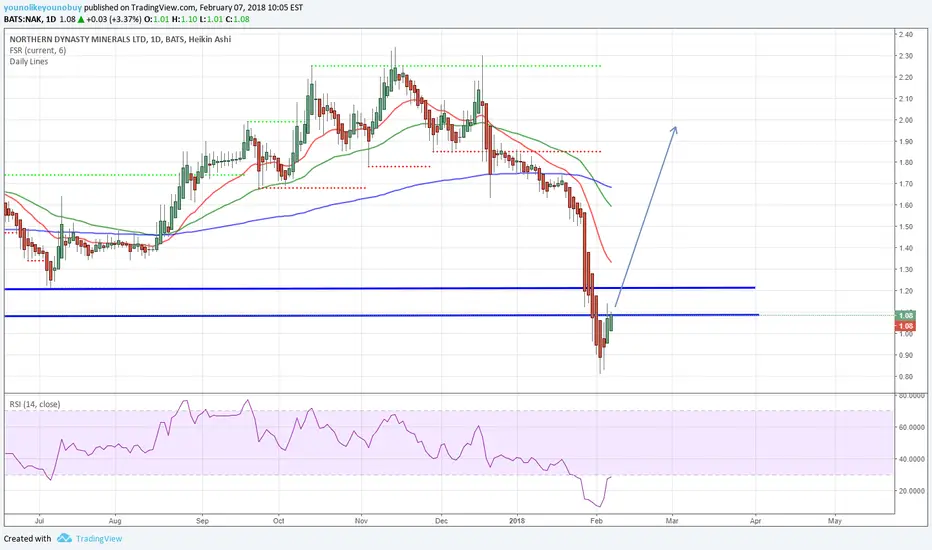Click the 'Jul' date axis label
The width and height of the screenshot is (932, 550).
coord(40,521)
